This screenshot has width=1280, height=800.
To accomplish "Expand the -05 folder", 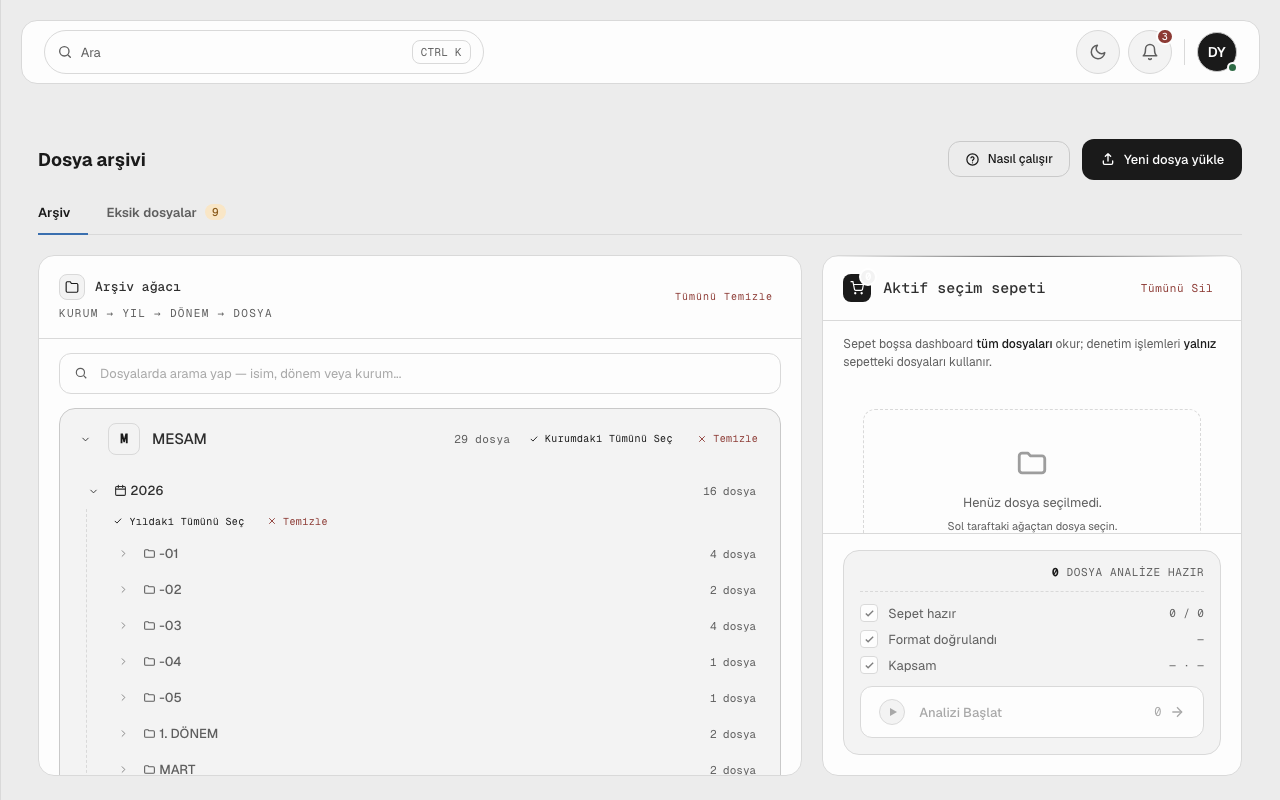I will [x=124, y=698].
